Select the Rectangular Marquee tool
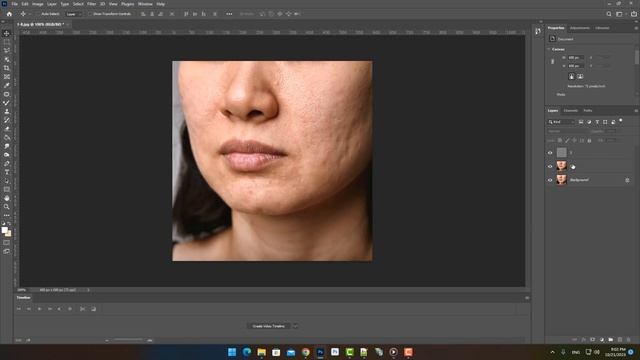The image size is (640, 360). pos(7,42)
